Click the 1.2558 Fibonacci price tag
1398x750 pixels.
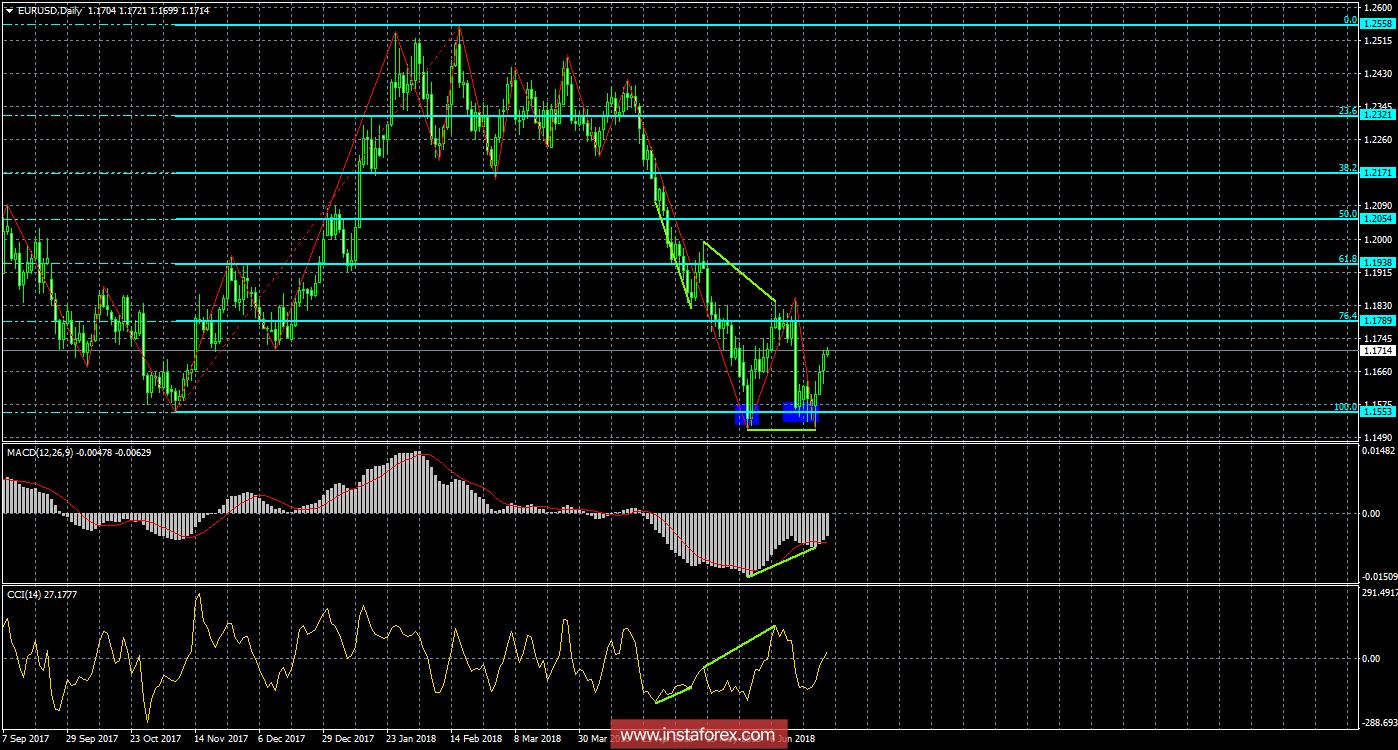[1379, 24]
